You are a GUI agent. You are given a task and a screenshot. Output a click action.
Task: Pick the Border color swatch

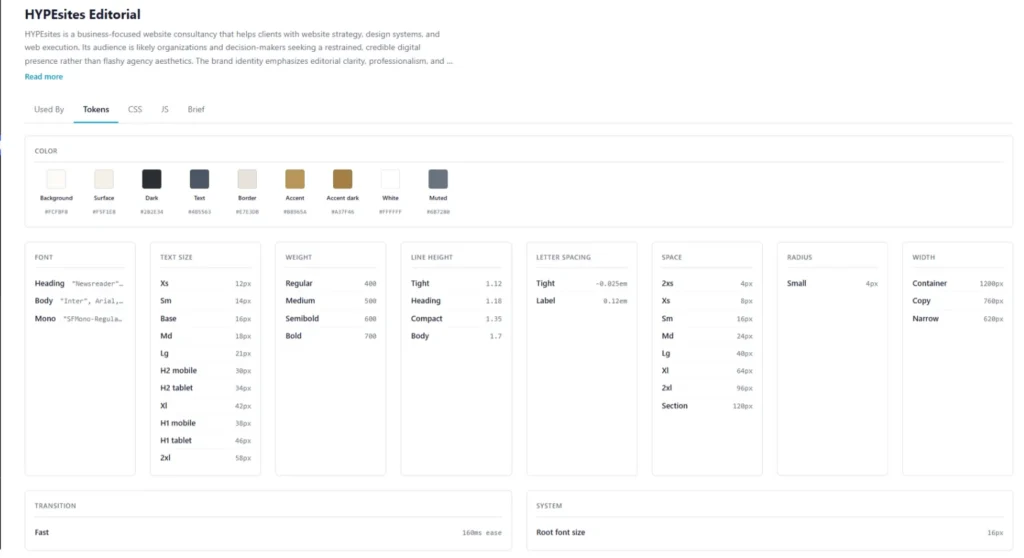click(247, 179)
